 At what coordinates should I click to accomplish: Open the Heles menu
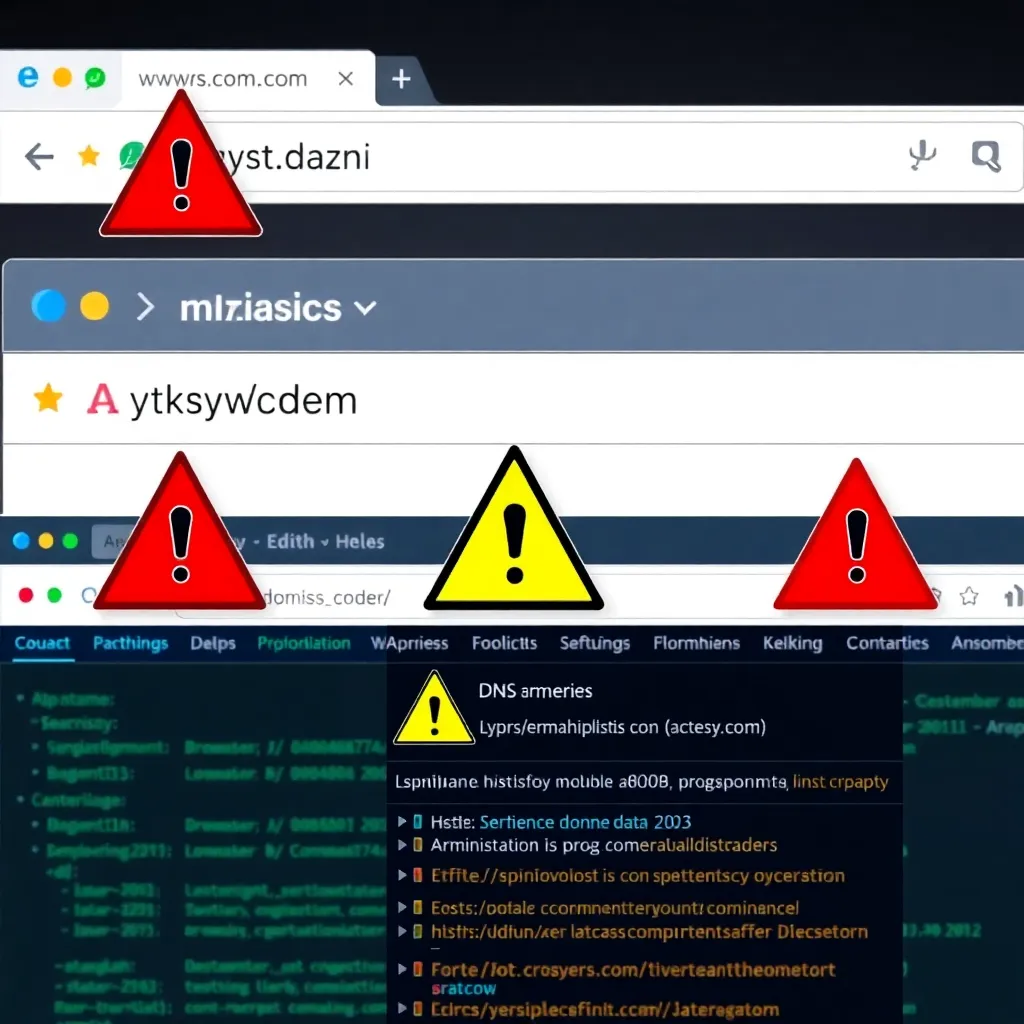point(359,541)
